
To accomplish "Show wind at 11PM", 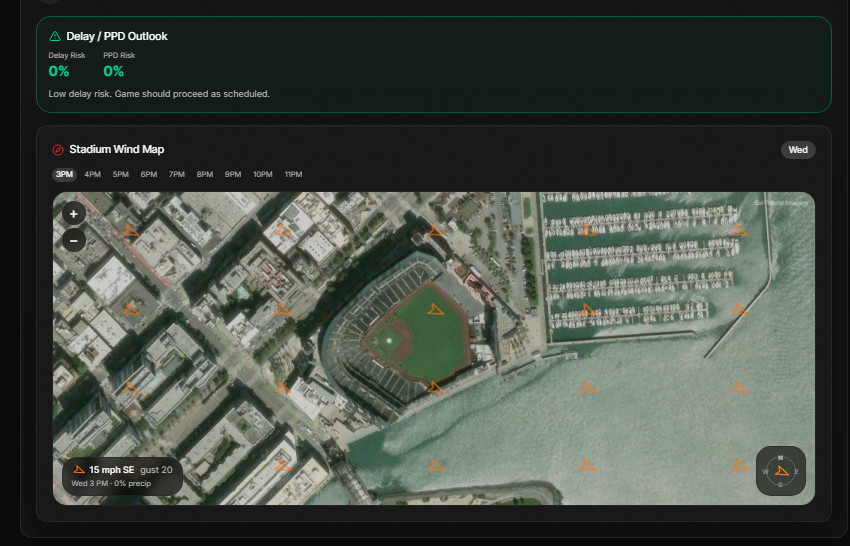I will coord(293,175).
